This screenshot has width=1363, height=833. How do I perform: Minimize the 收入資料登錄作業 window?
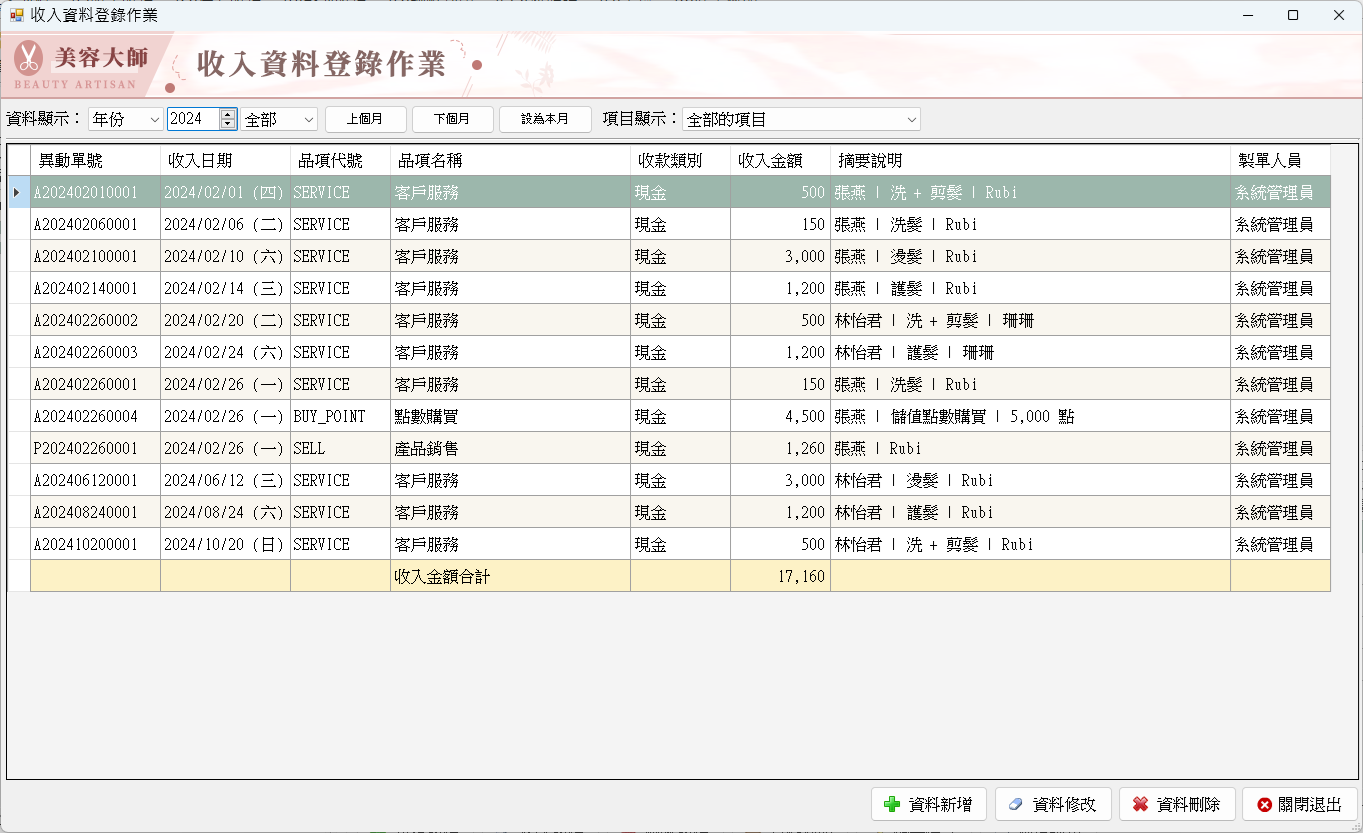[x=1247, y=15]
